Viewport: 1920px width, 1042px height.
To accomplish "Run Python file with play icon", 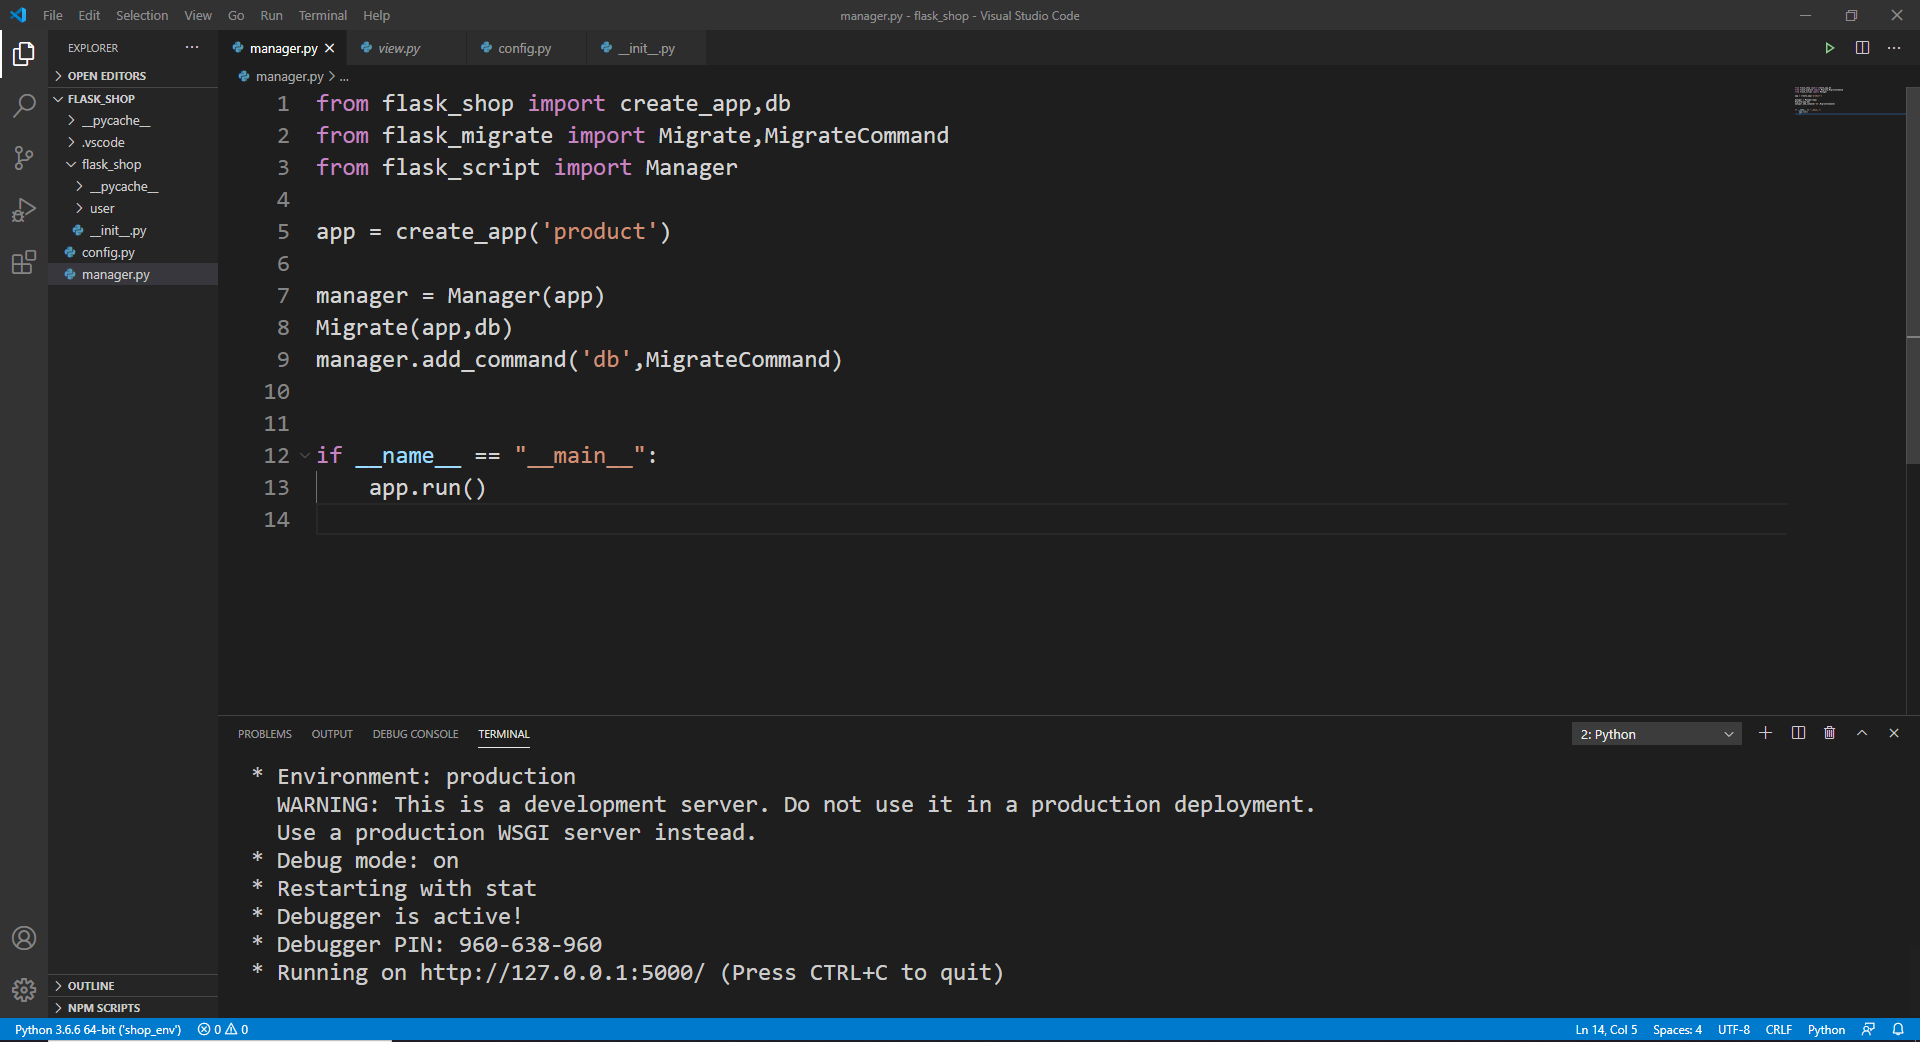I will click(1829, 48).
